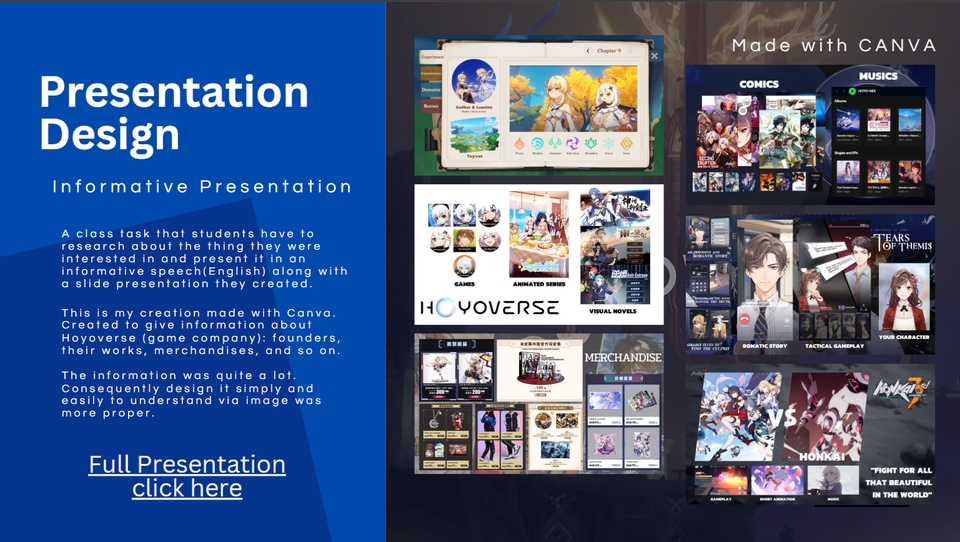The image size is (960, 542).
Task: Go to previous chapter with left arrow
Action: coord(586,50)
